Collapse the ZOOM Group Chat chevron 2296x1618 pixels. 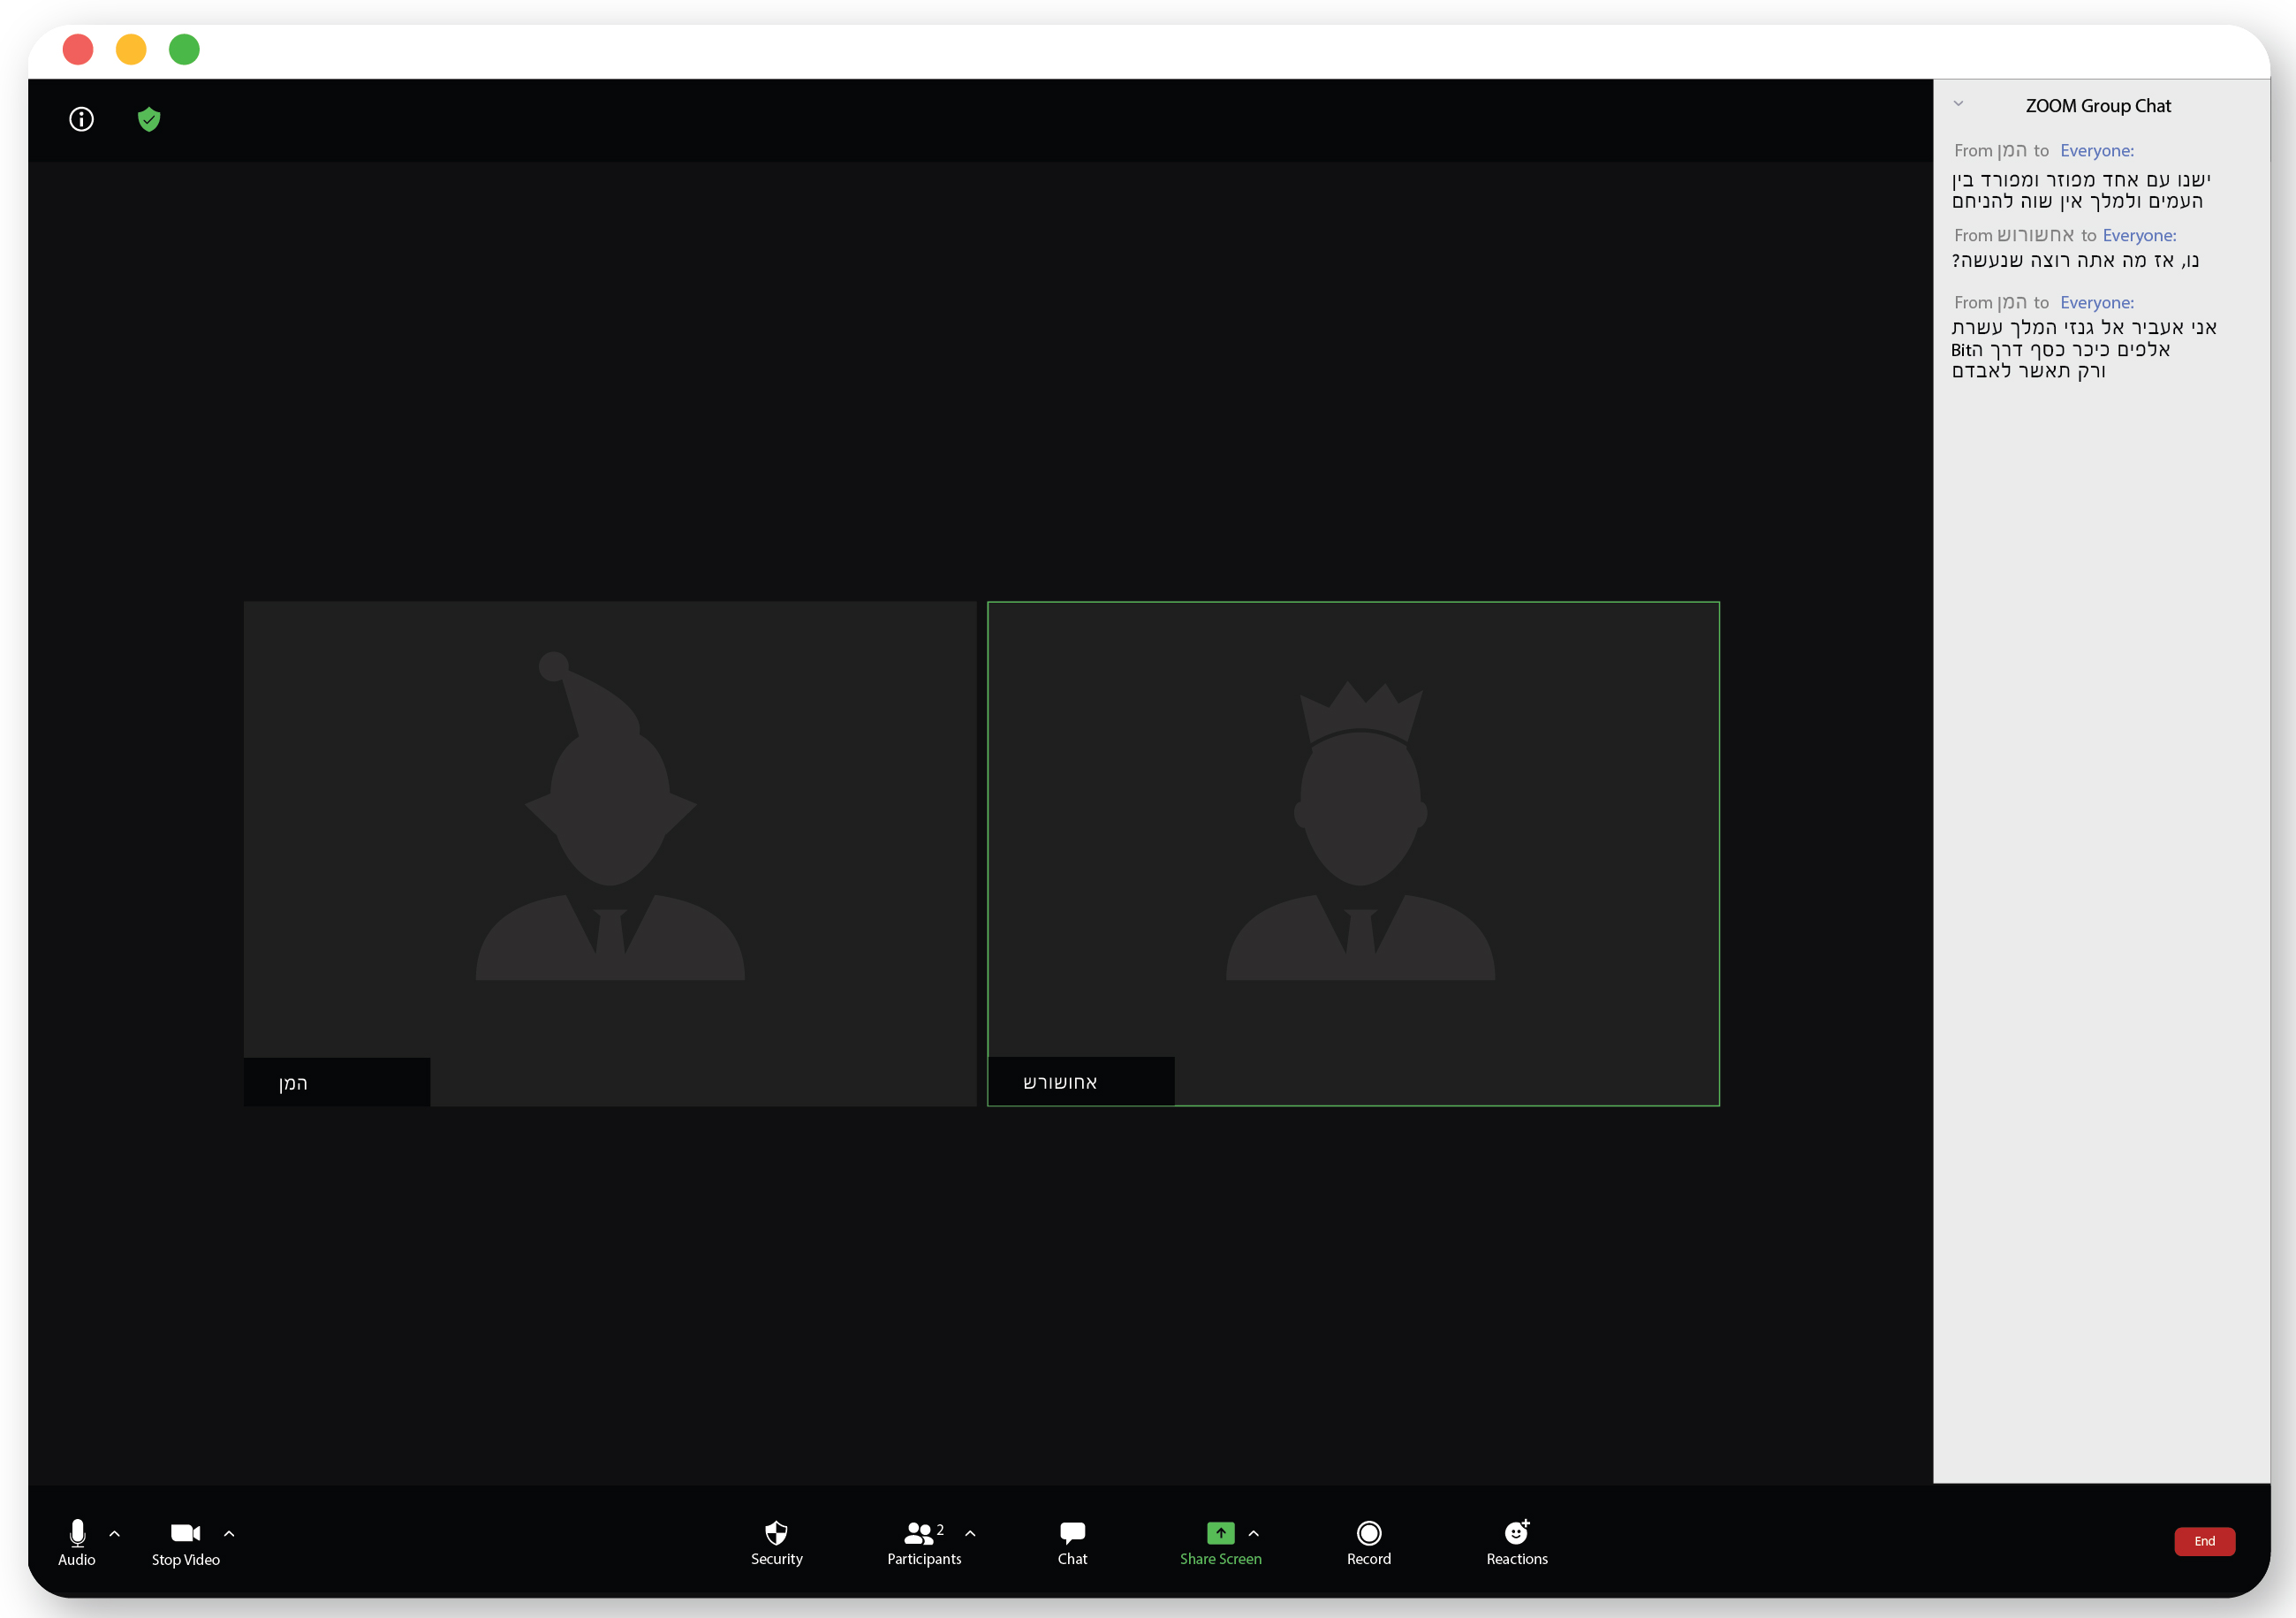tap(1958, 104)
